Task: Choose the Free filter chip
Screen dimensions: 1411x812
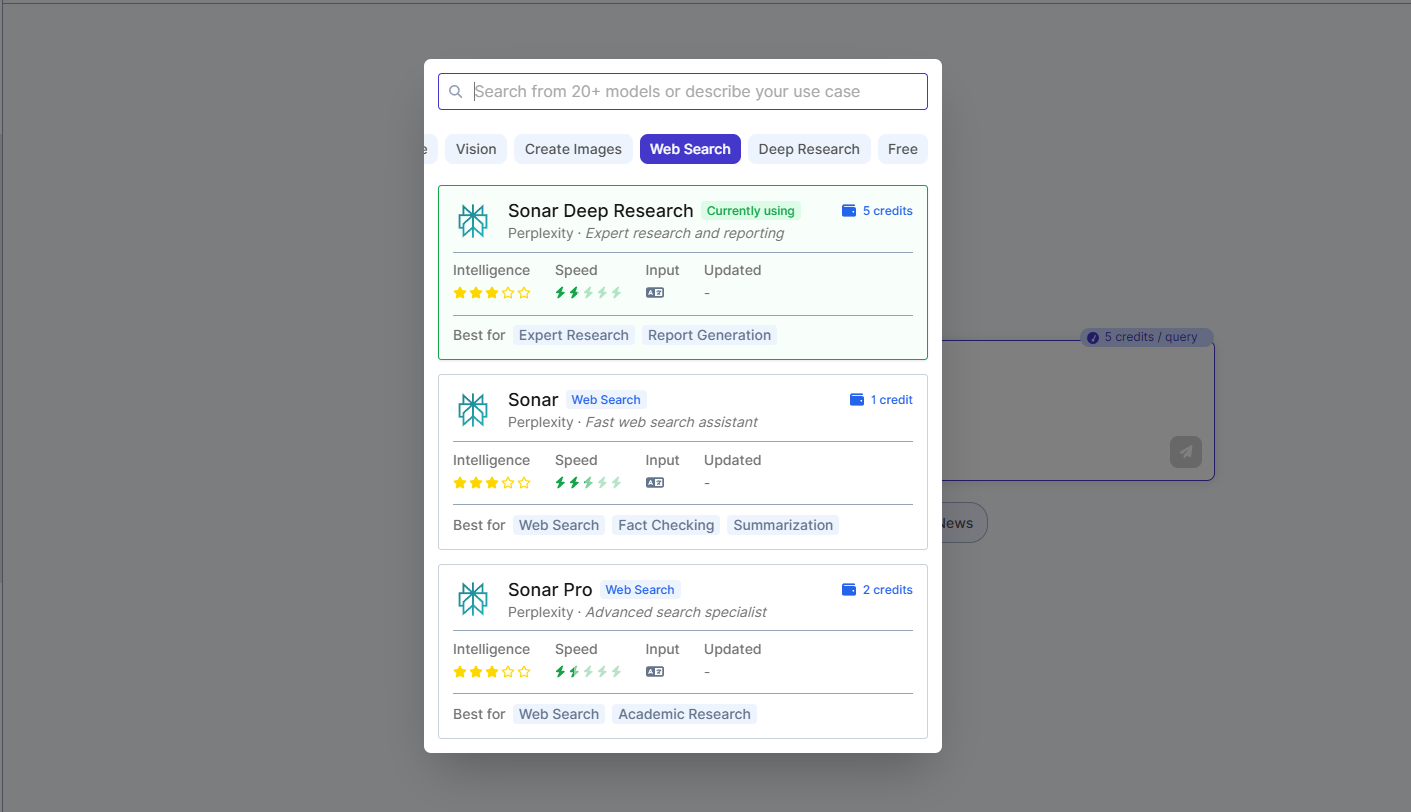Action: point(902,149)
